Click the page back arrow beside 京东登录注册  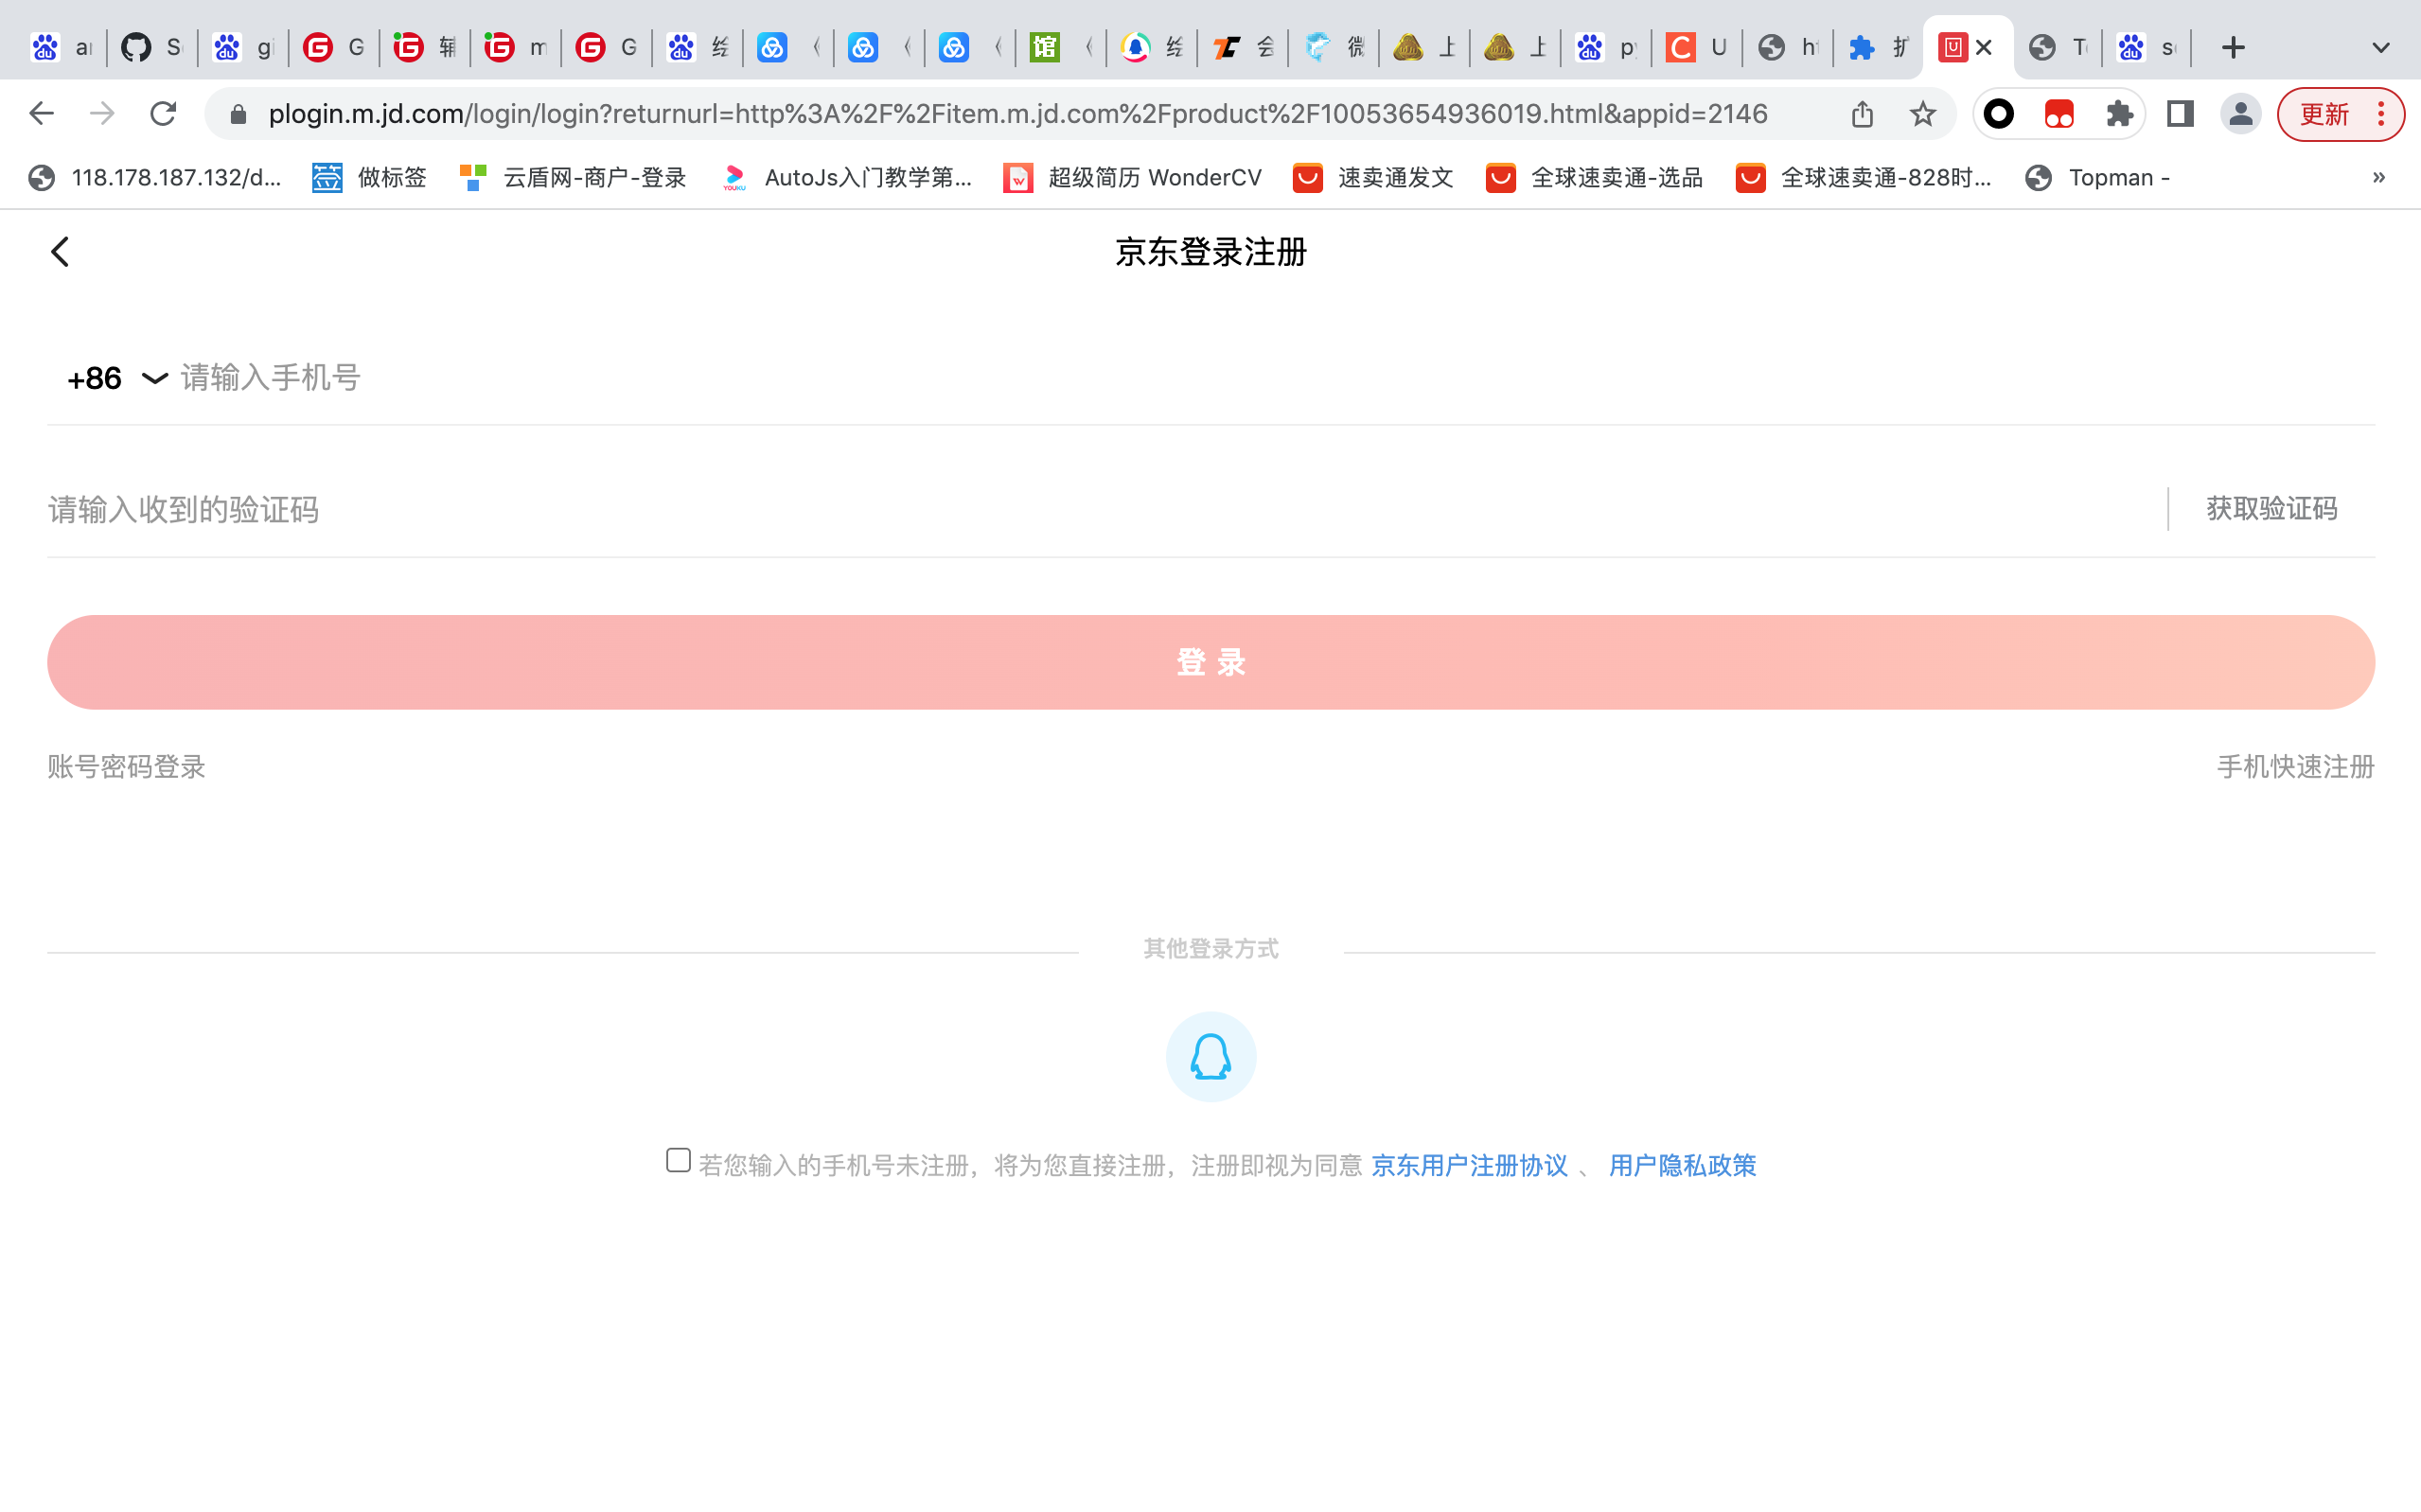click(60, 251)
